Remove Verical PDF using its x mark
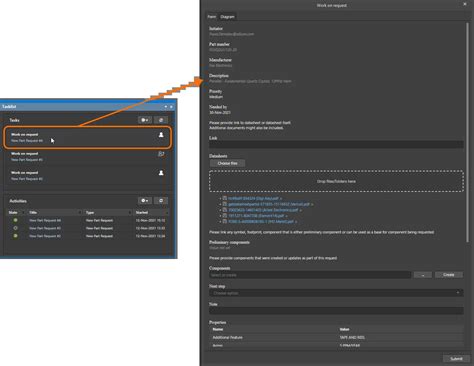The image size is (474, 366). 312,204
